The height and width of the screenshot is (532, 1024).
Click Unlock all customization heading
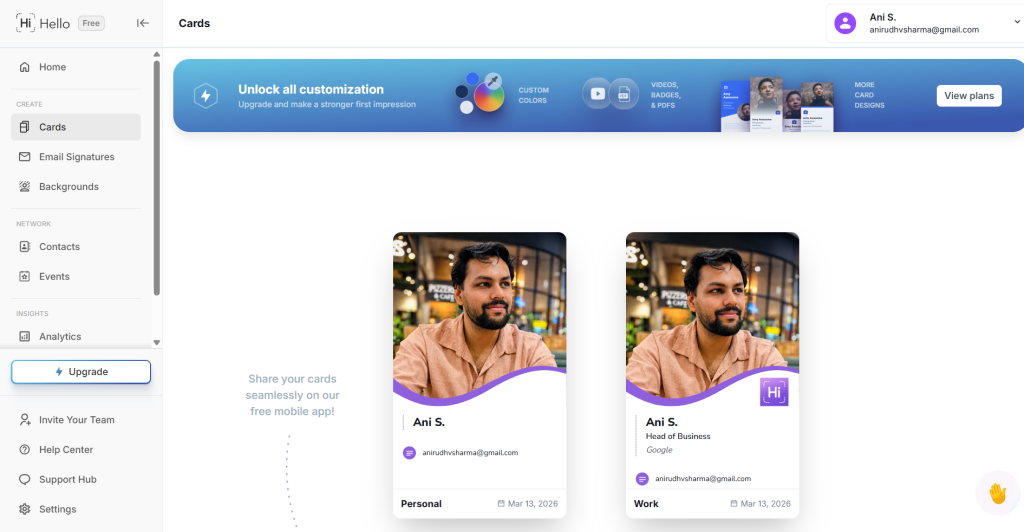click(311, 89)
